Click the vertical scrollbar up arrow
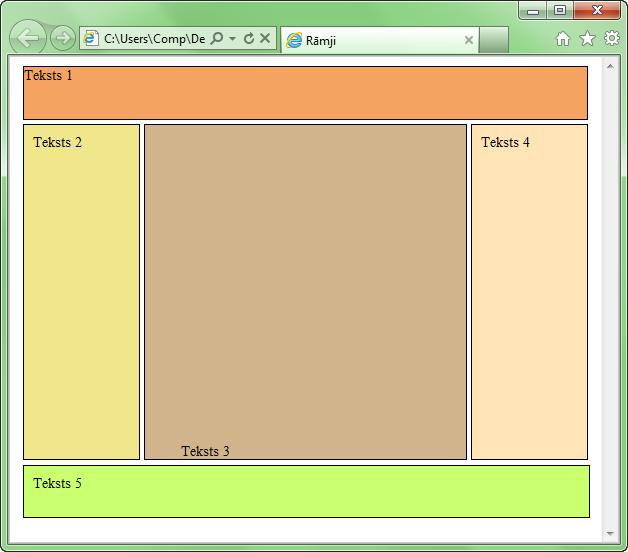This screenshot has width=628, height=552. pos(611,65)
